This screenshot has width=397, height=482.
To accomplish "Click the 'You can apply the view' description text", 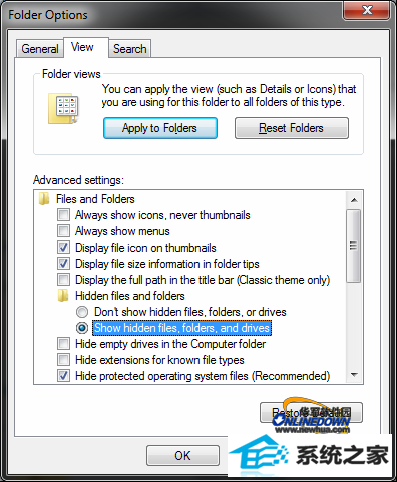I will pyautogui.click(x=229, y=95).
